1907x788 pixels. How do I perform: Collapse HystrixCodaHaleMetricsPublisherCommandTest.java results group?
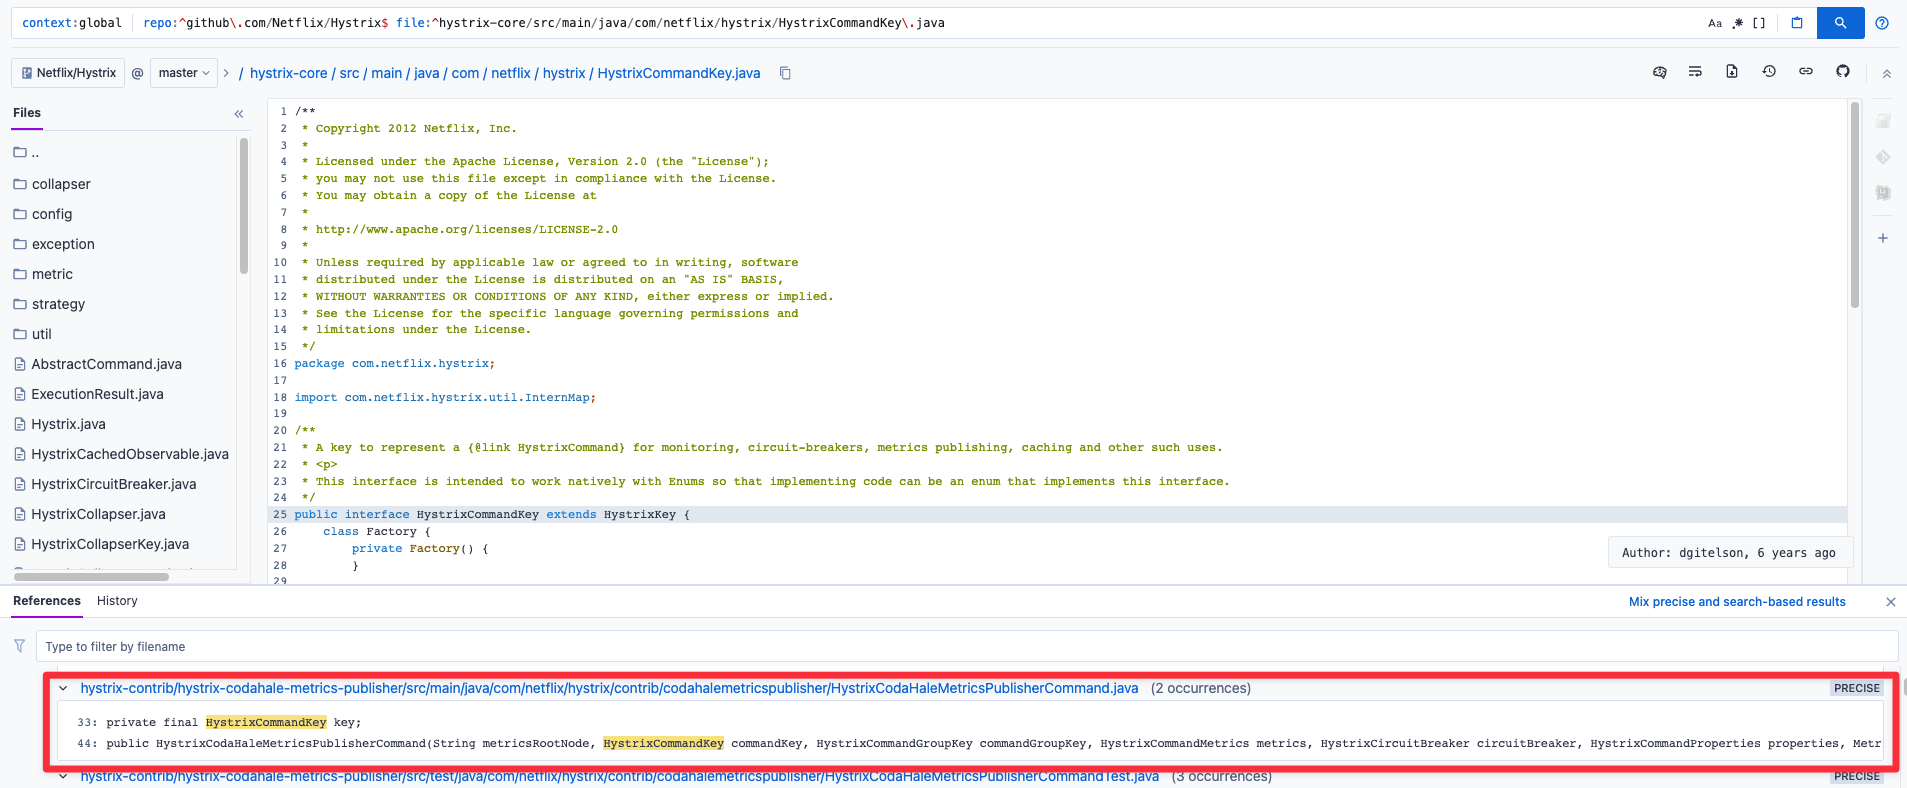[63, 777]
